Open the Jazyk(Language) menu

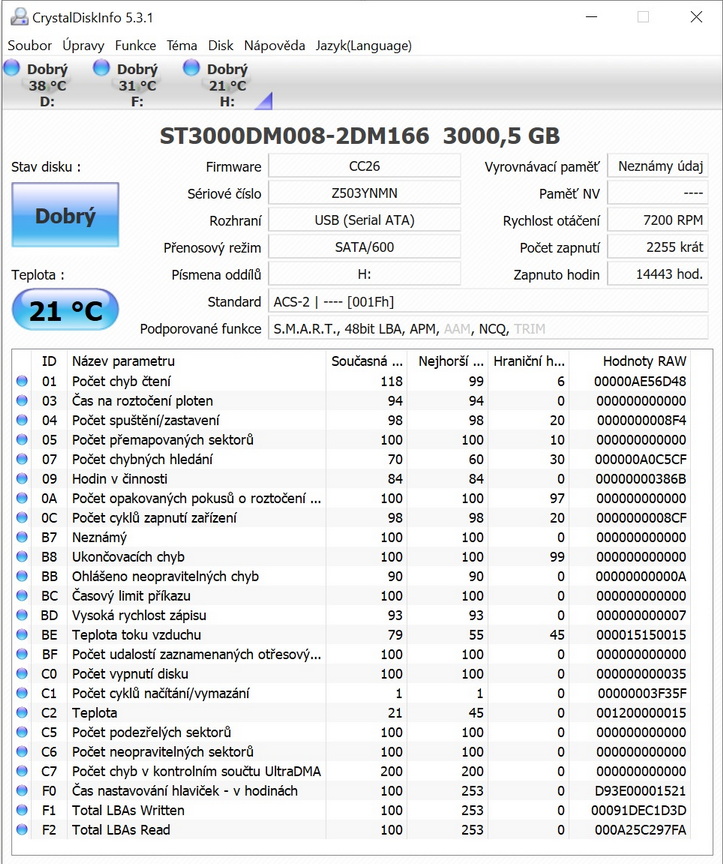pyautogui.click(x=363, y=45)
